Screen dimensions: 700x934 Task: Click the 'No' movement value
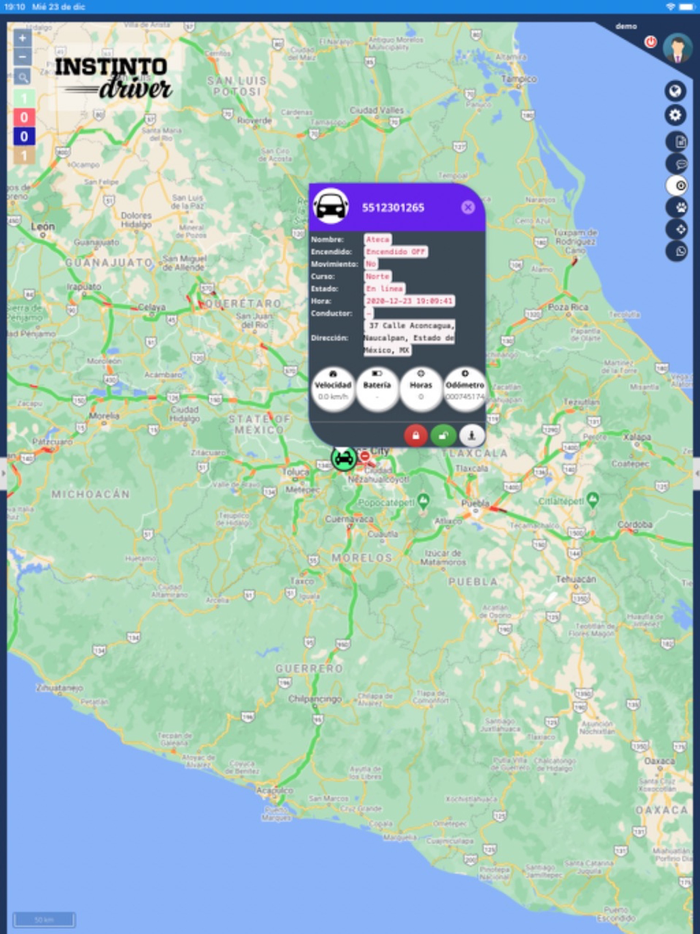pyautogui.click(x=371, y=264)
